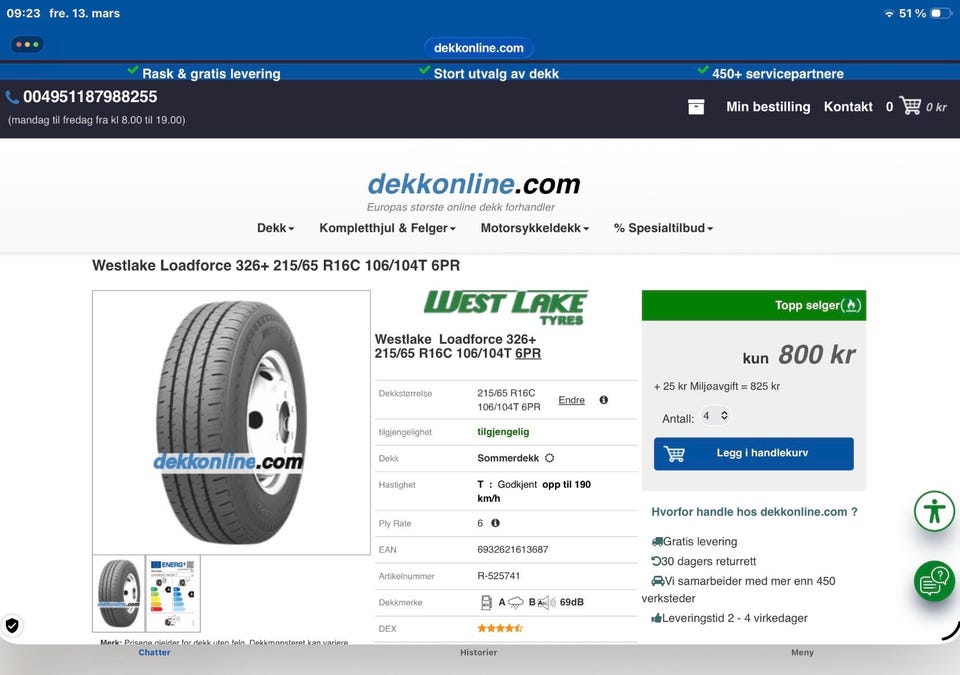The width and height of the screenshot is (960, 675).
Task: Click the EAN number 6932621613687
Action: pyautogui.click(x=512, y=549)
